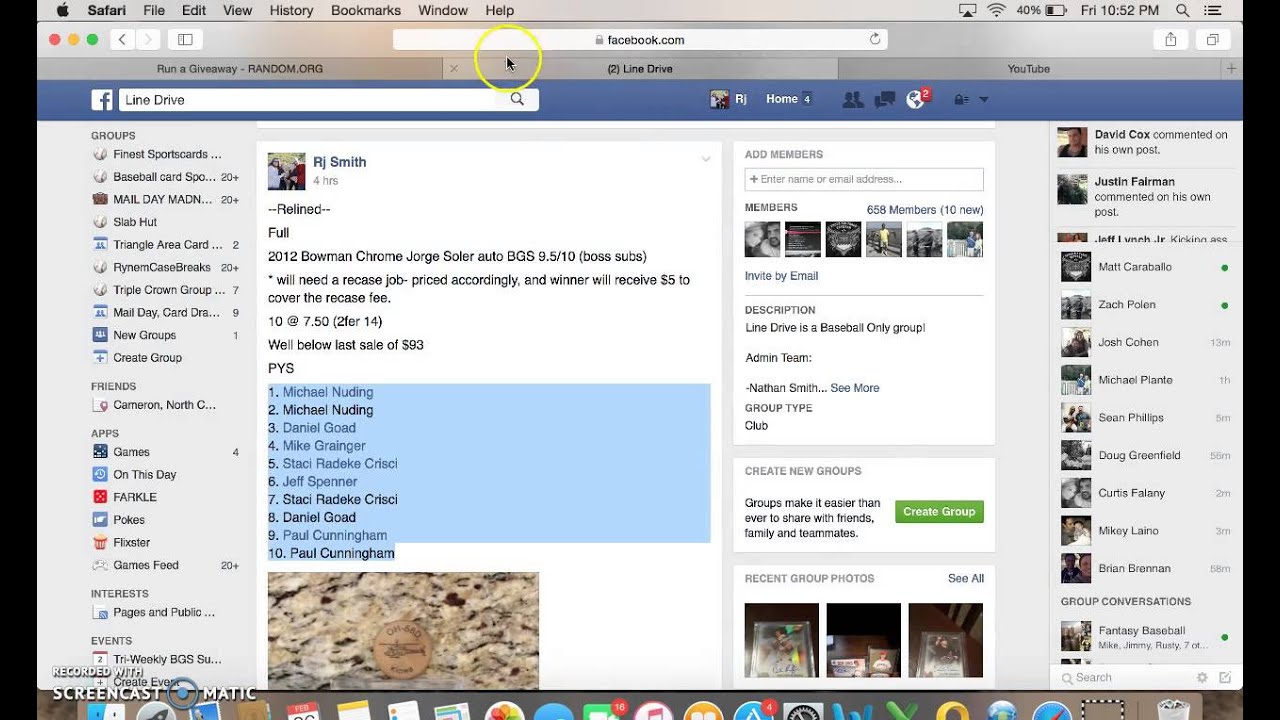The height and width of the screenshot is (720, 1280).
Task: Expand the account menu arrow in header
Action: coord(984,100)
